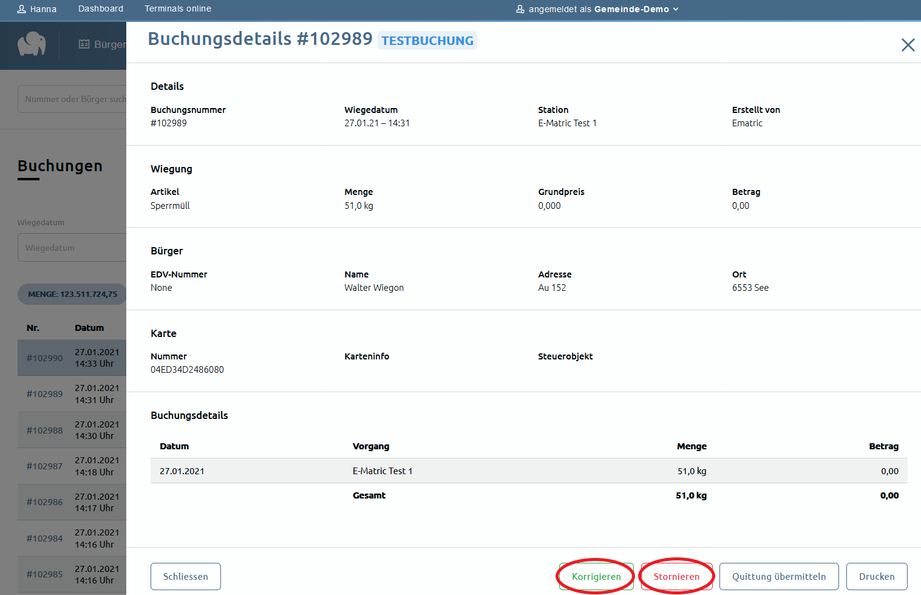Click the address value Au 152
The height and width of the screenshot is (595, 921).
(552, 287)
